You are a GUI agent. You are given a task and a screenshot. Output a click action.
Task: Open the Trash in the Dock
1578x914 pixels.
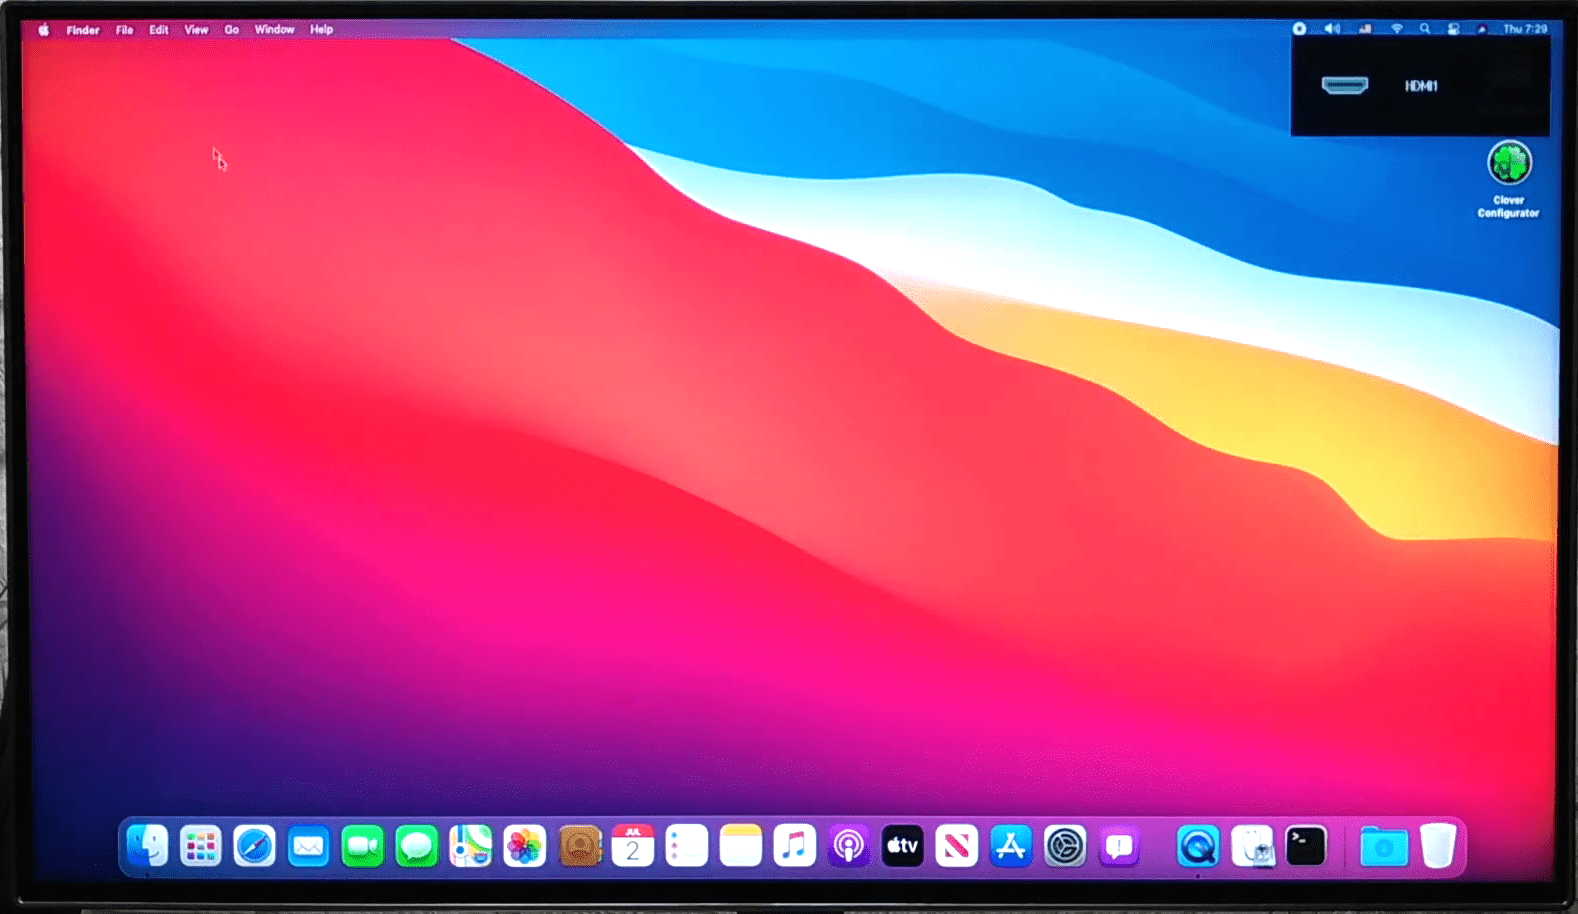[x=1438, y=847]
